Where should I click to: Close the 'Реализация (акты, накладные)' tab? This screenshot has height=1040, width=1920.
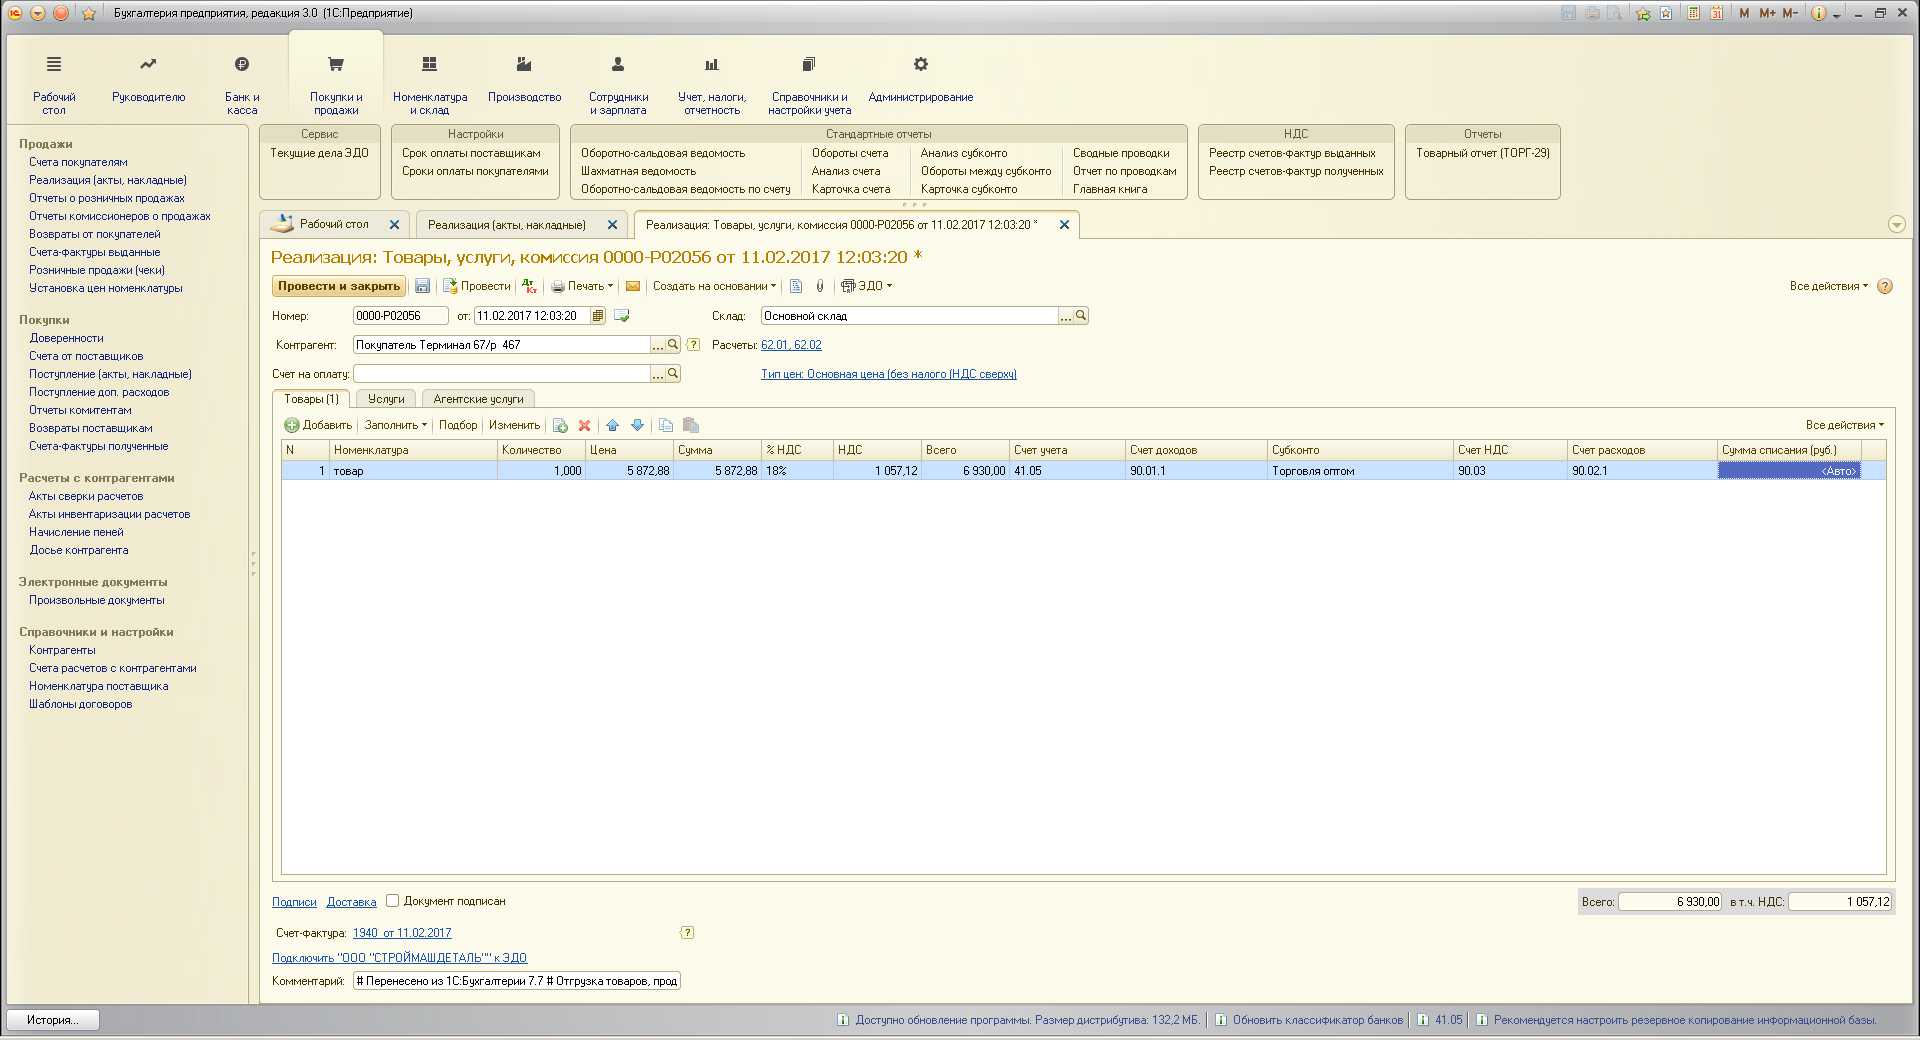[612, 225]
